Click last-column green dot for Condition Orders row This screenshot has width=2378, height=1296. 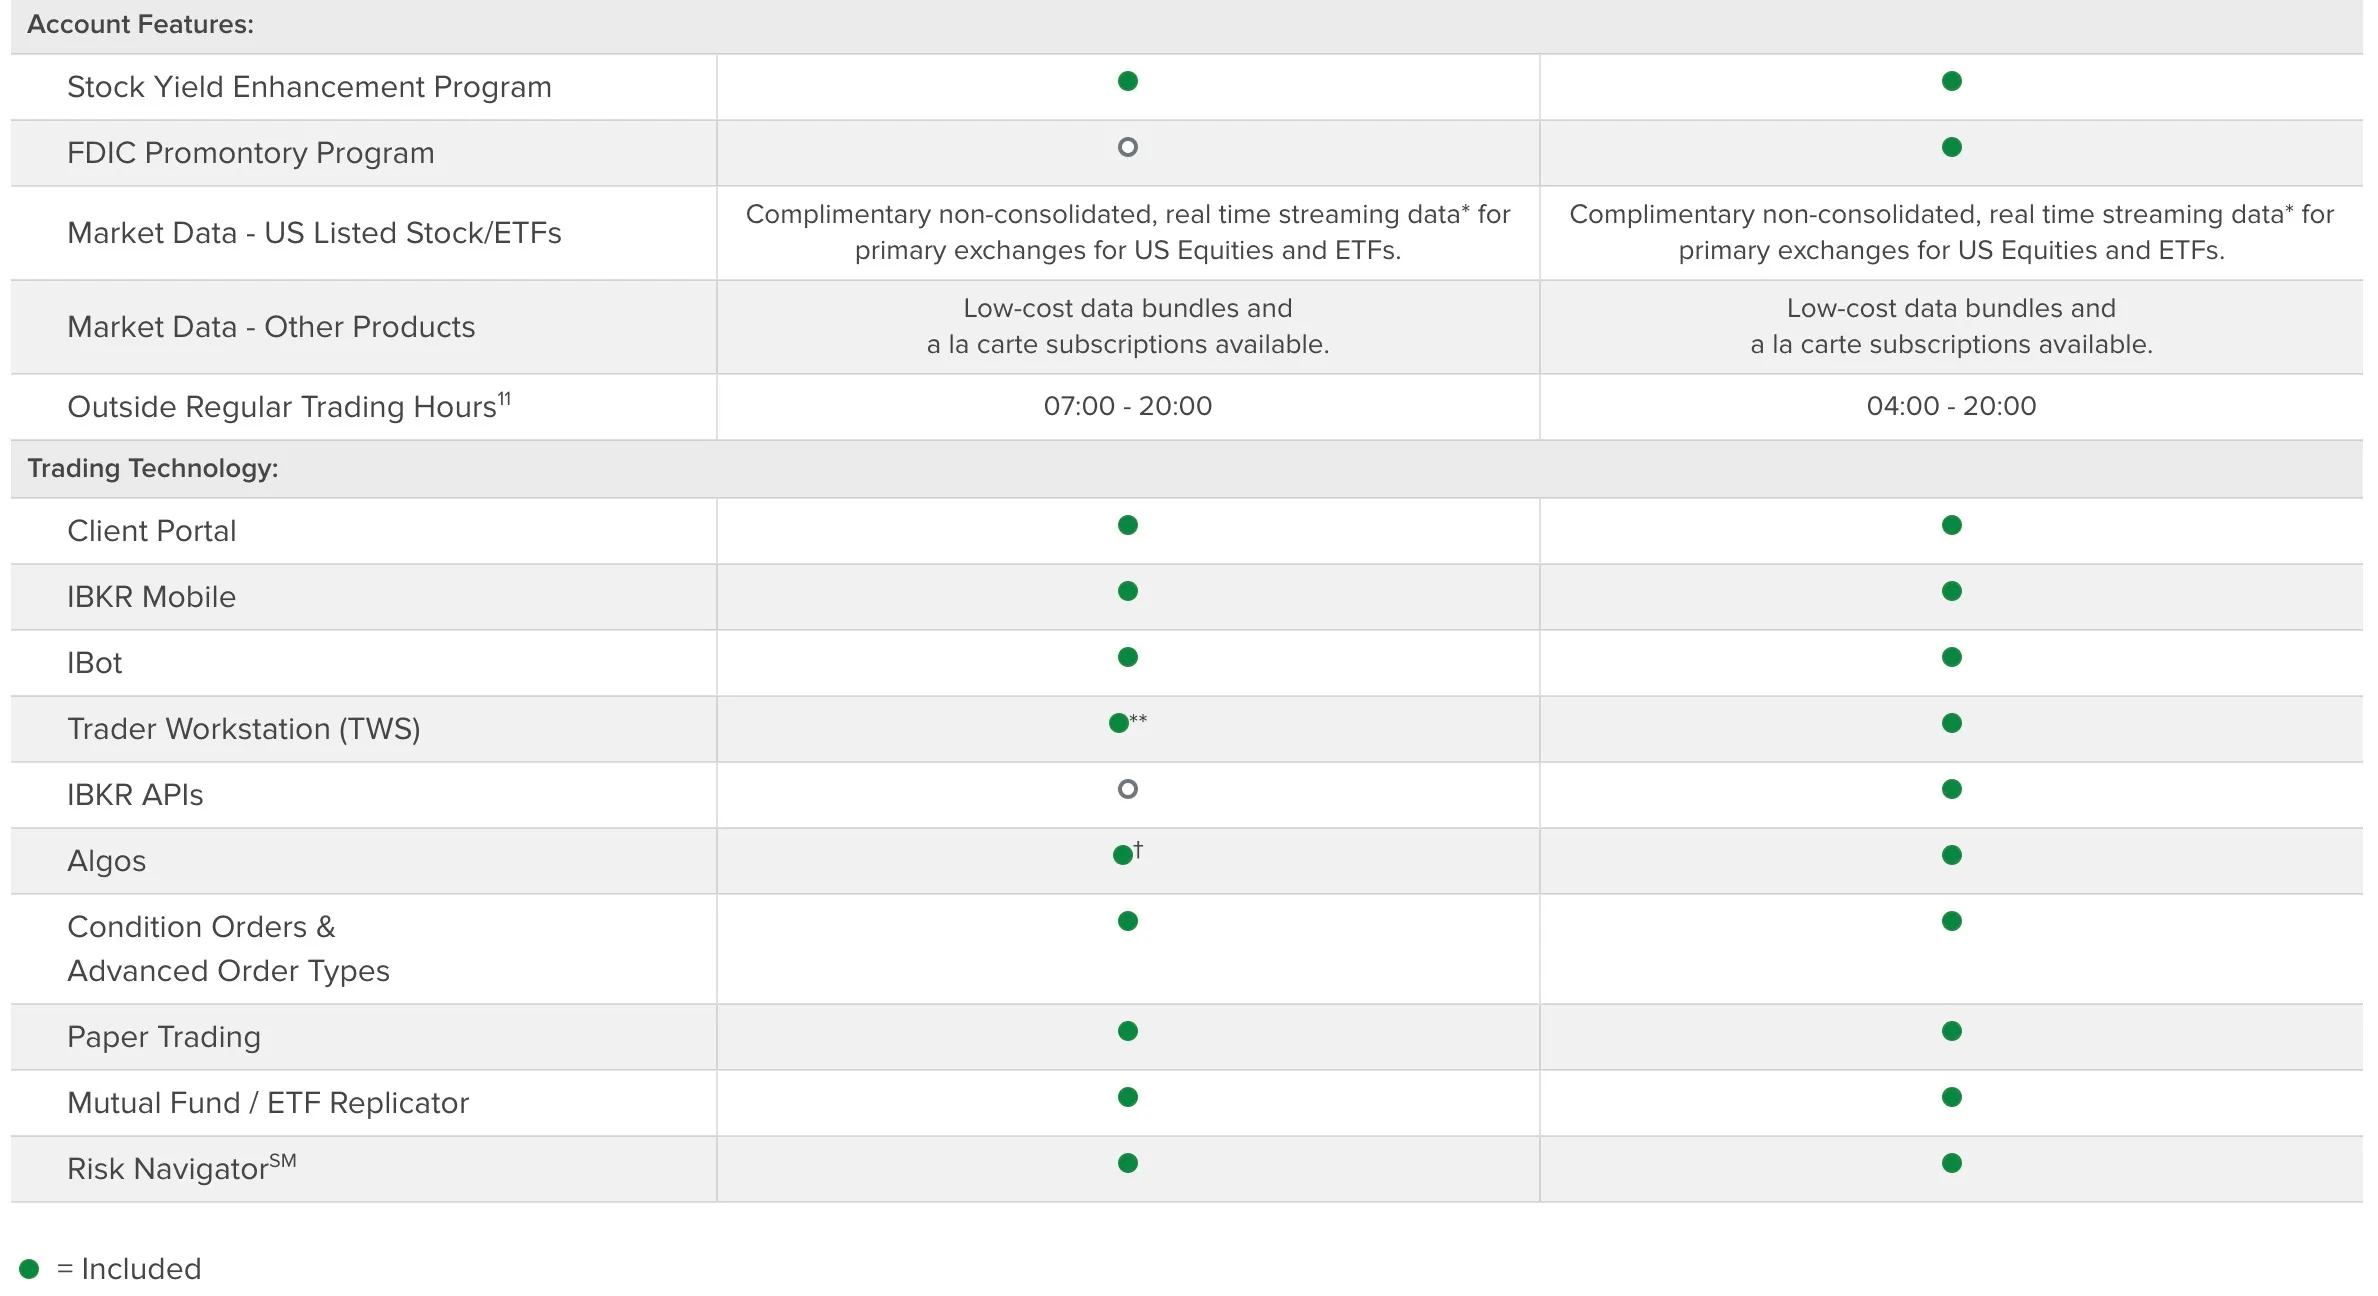[x=1951, y=921]
